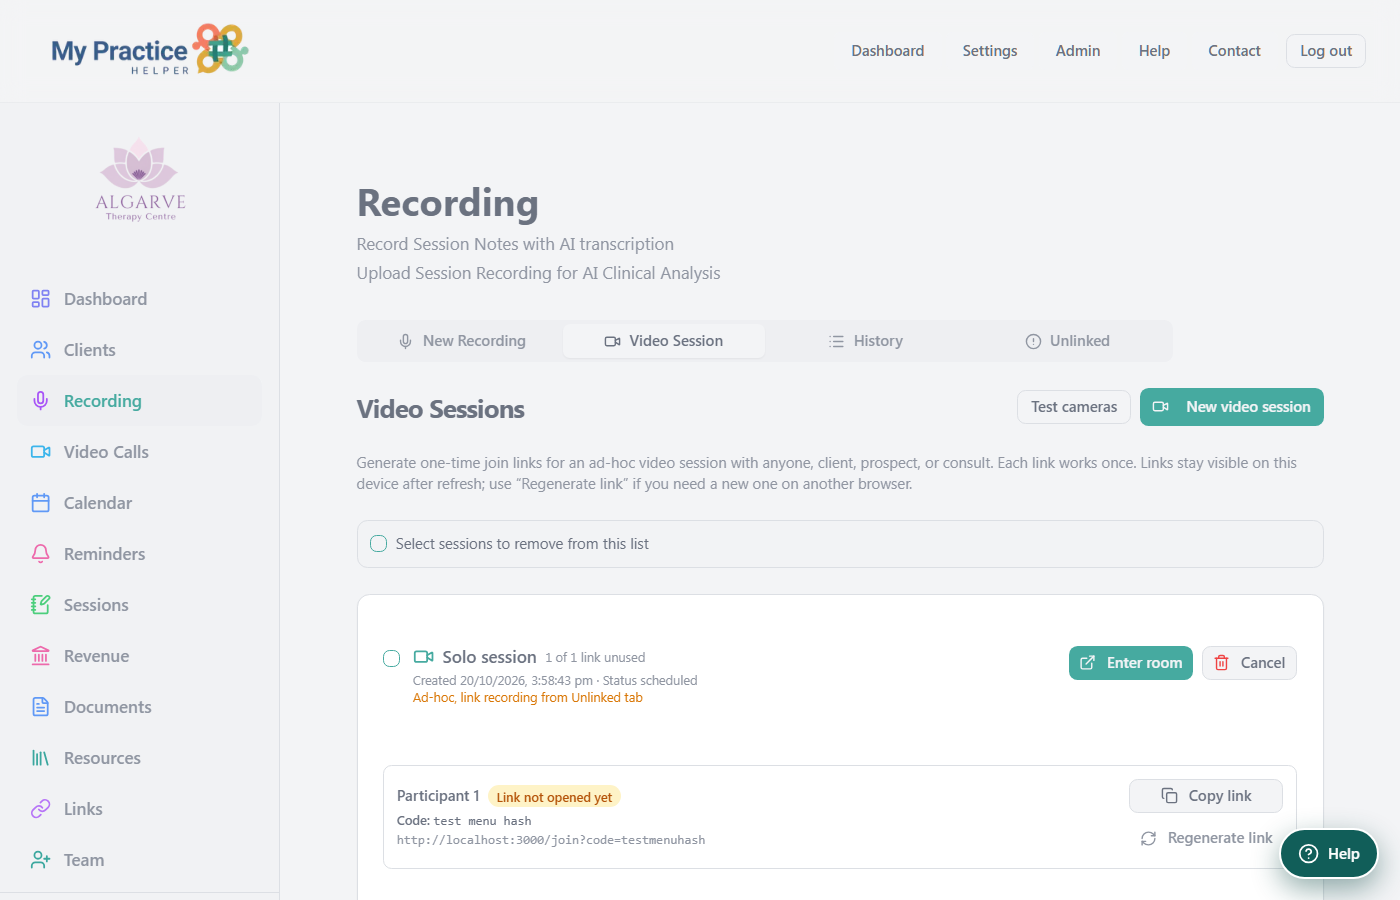Open Contact in the top navigation
1400x900 pixels.
[x=1234, y=51]
